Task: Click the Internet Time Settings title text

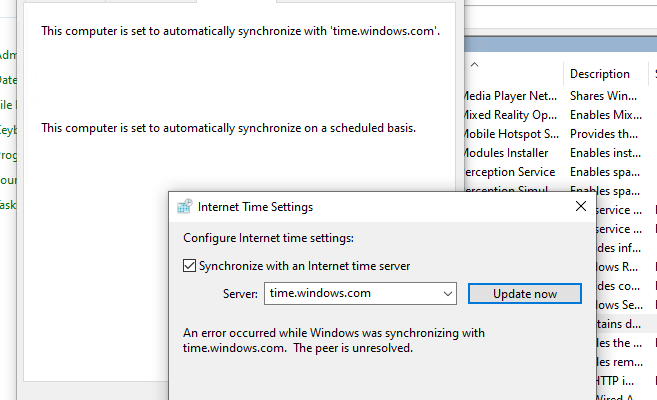Action: 256,207
